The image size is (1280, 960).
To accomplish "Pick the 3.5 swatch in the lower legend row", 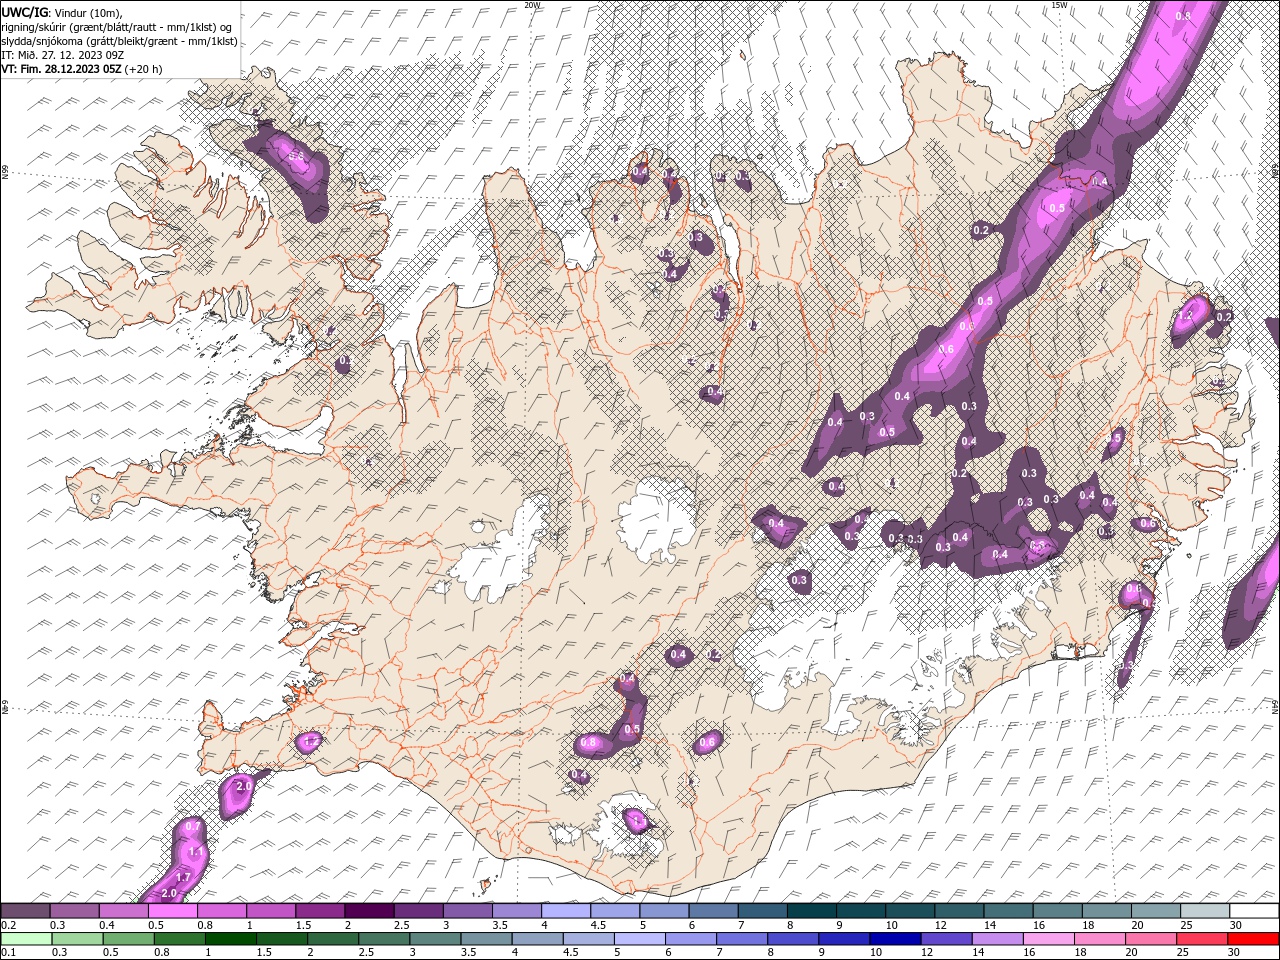I will pyautogui.click(x=487, y=938).
